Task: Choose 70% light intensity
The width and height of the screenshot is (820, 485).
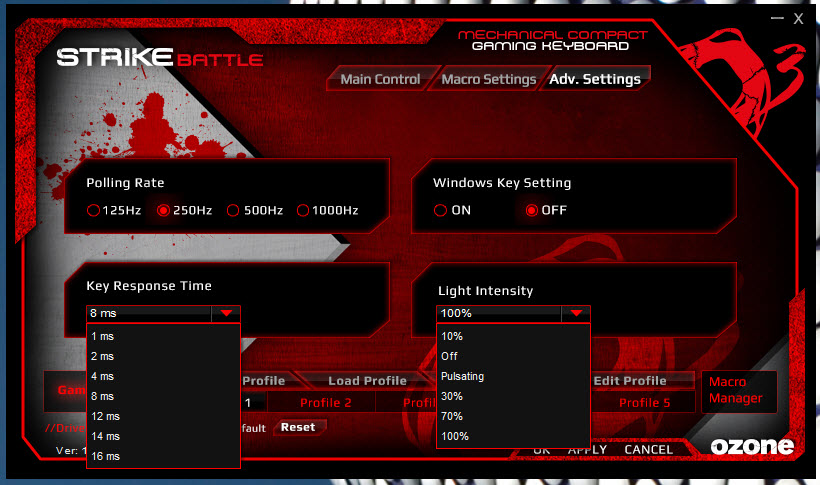Action: click(x=514, y=416)
